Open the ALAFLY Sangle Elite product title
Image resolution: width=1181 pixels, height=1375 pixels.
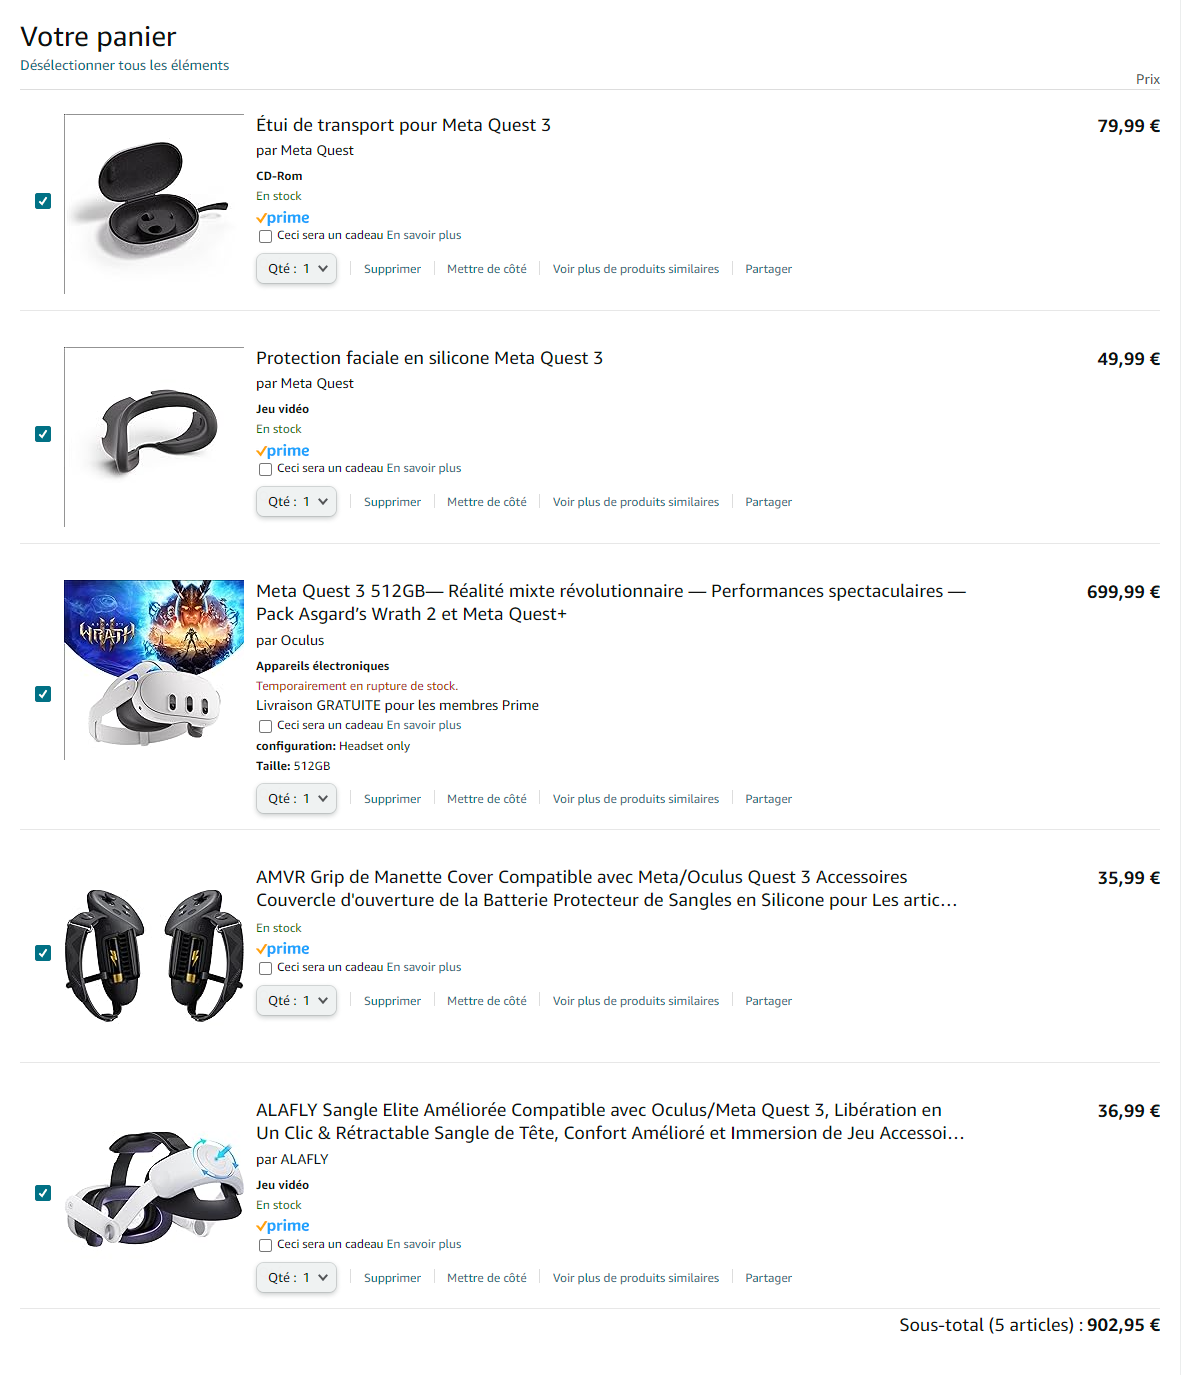click(610, 1122)
